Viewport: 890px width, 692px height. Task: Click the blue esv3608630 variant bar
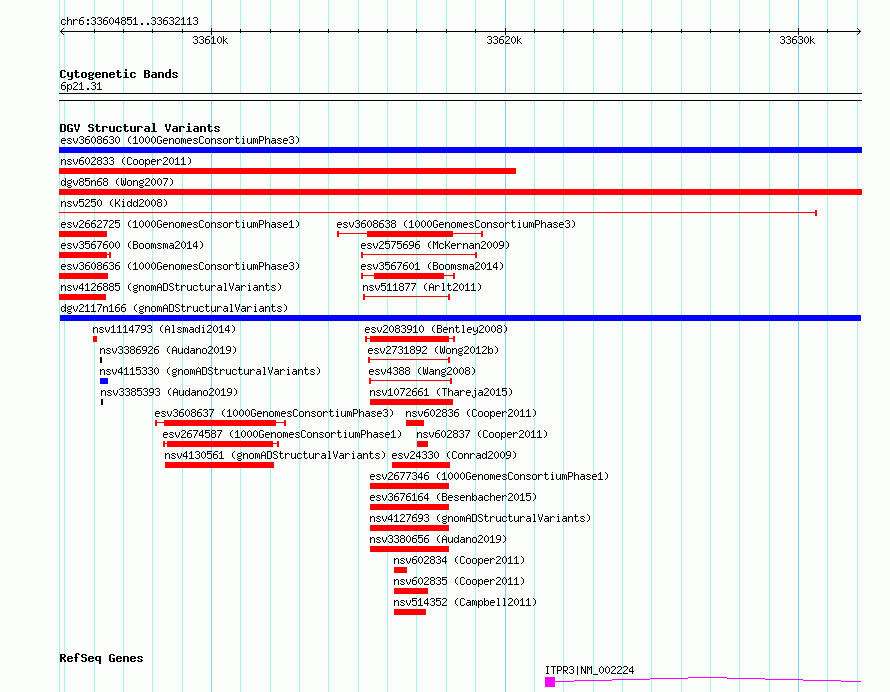460,150
